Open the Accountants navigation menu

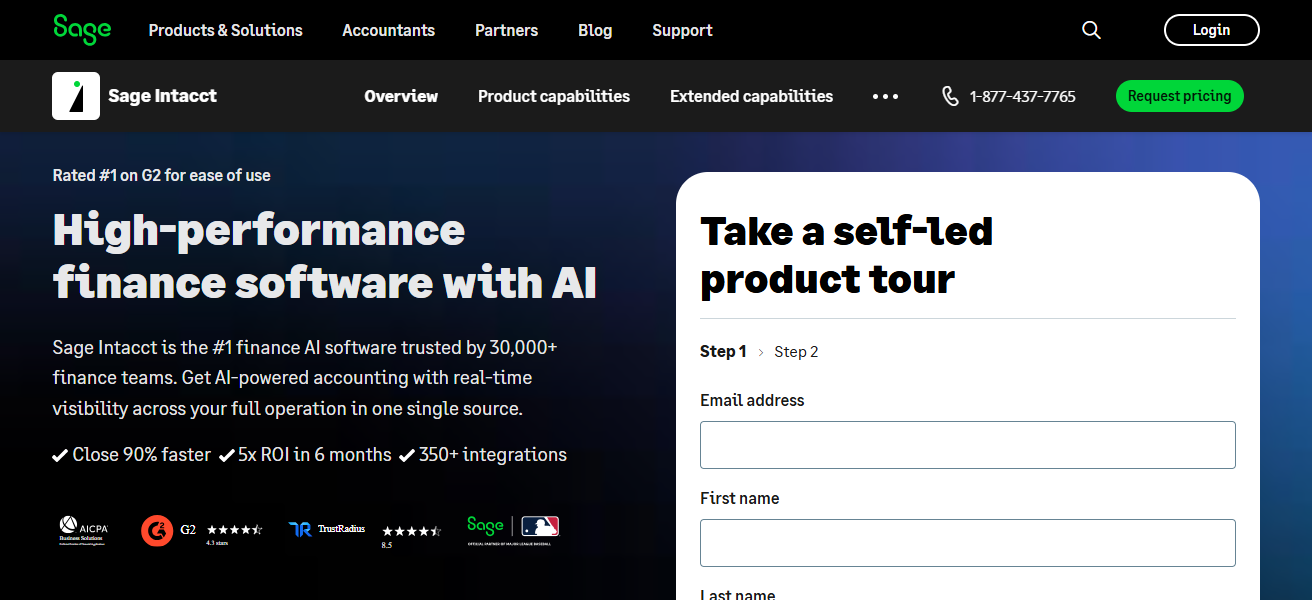pyautogui.click(x=388, y=30)
